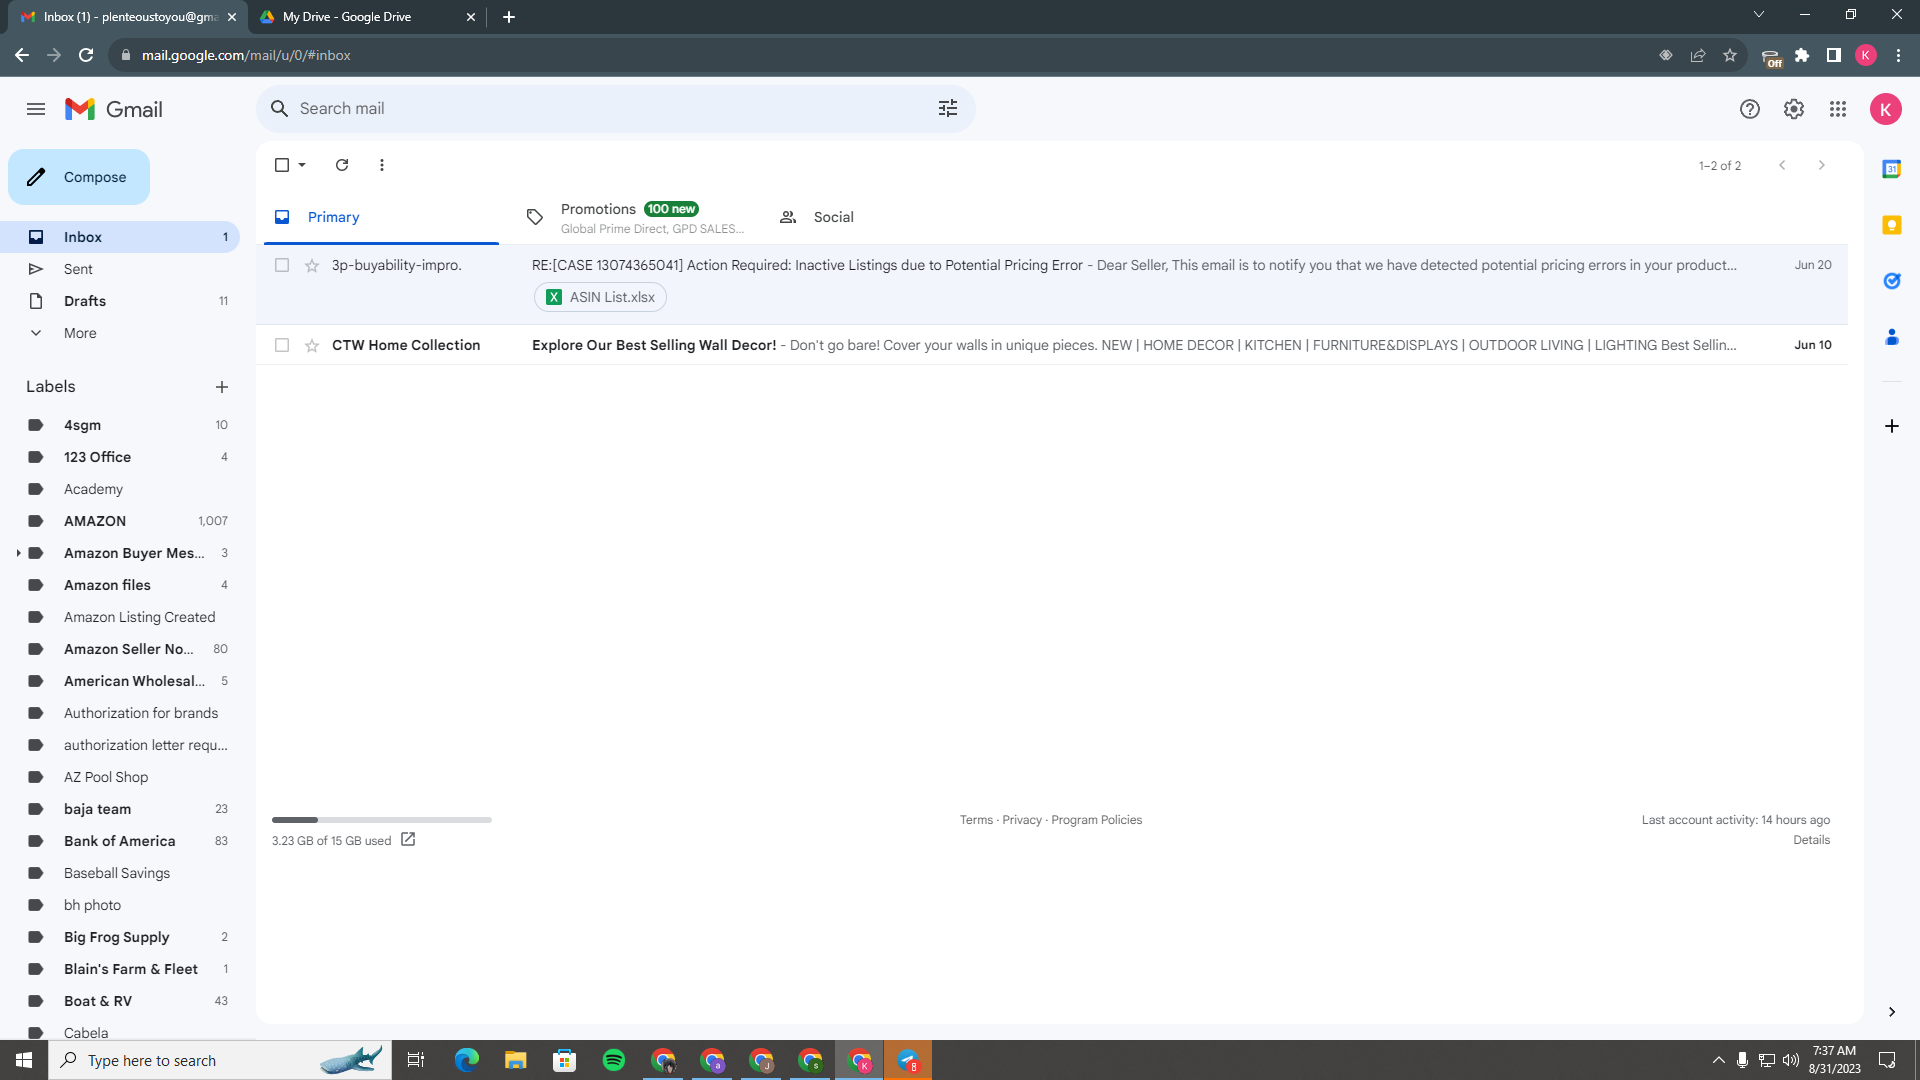This screenshot has width=1920, height=1080.
Task: View account activity Details
Action: point(1811,840)
